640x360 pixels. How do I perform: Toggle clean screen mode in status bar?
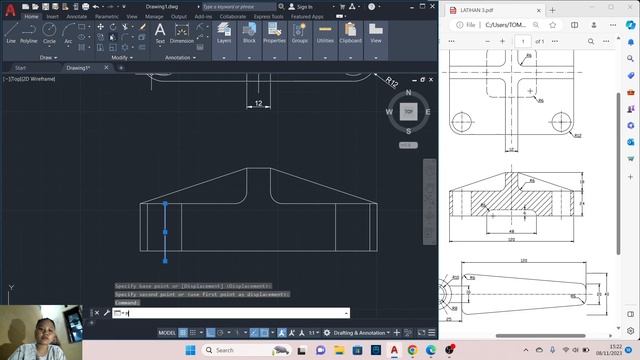point(421,333)
